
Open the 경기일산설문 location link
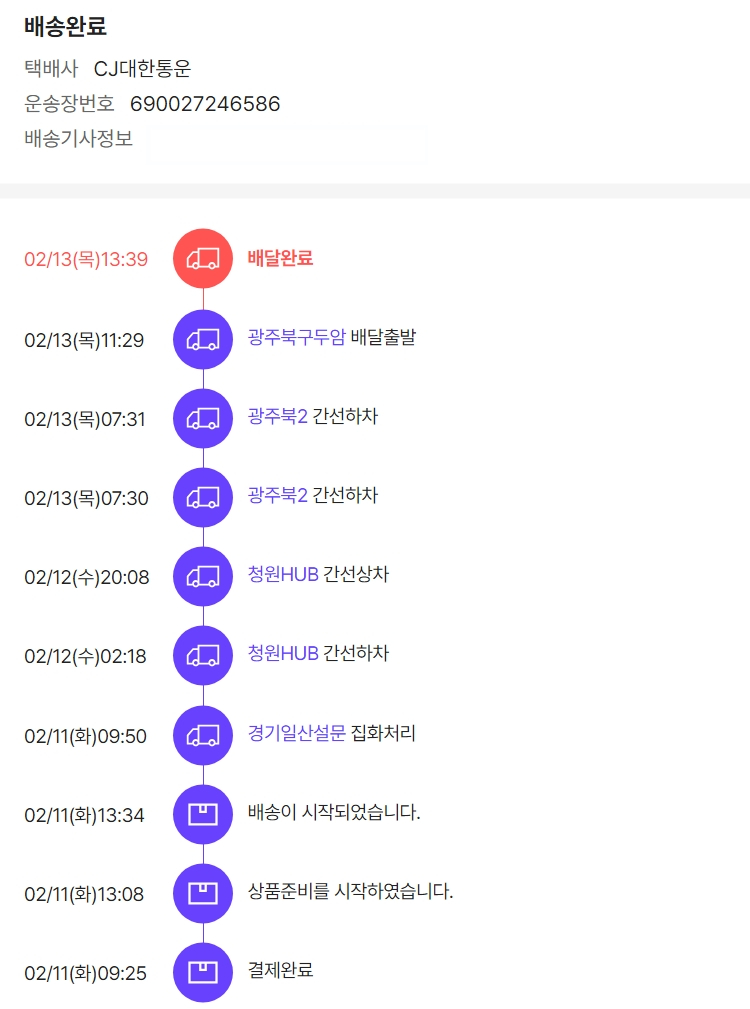[x=297, y=733]
